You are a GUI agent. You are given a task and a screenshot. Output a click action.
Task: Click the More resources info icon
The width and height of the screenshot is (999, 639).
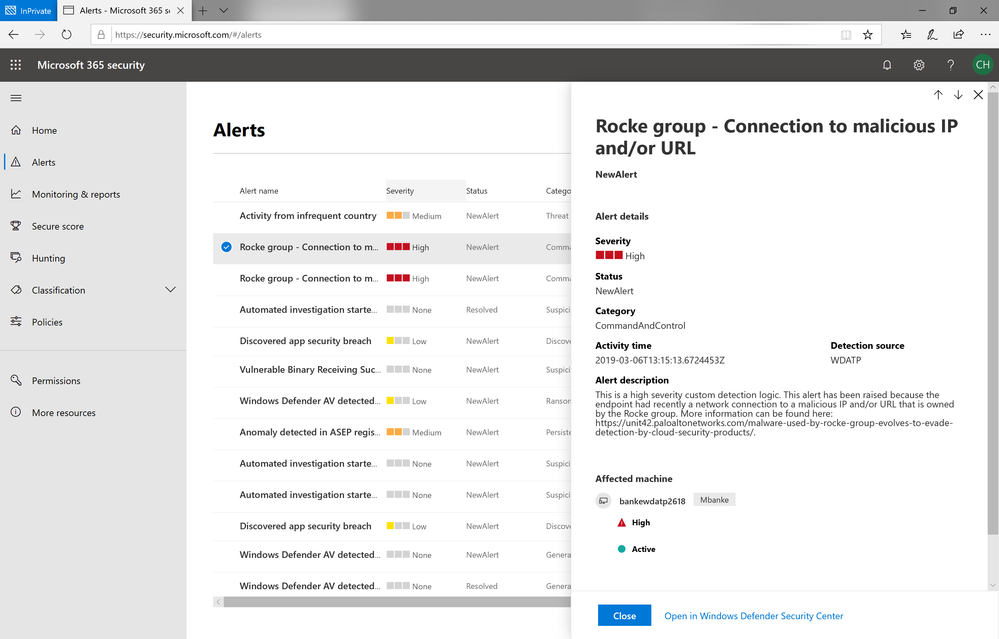pyautogui.click(x=16, y=412)
